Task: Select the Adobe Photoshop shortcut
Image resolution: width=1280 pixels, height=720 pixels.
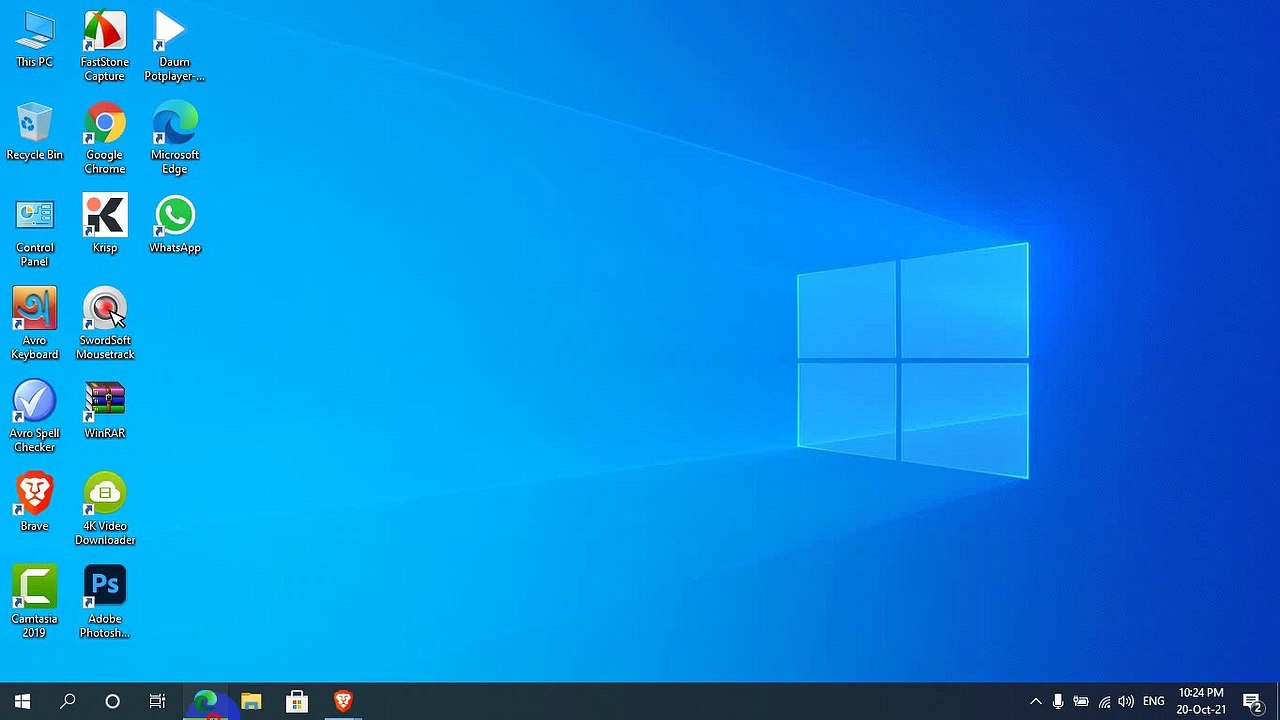Action: pos(105,604)
